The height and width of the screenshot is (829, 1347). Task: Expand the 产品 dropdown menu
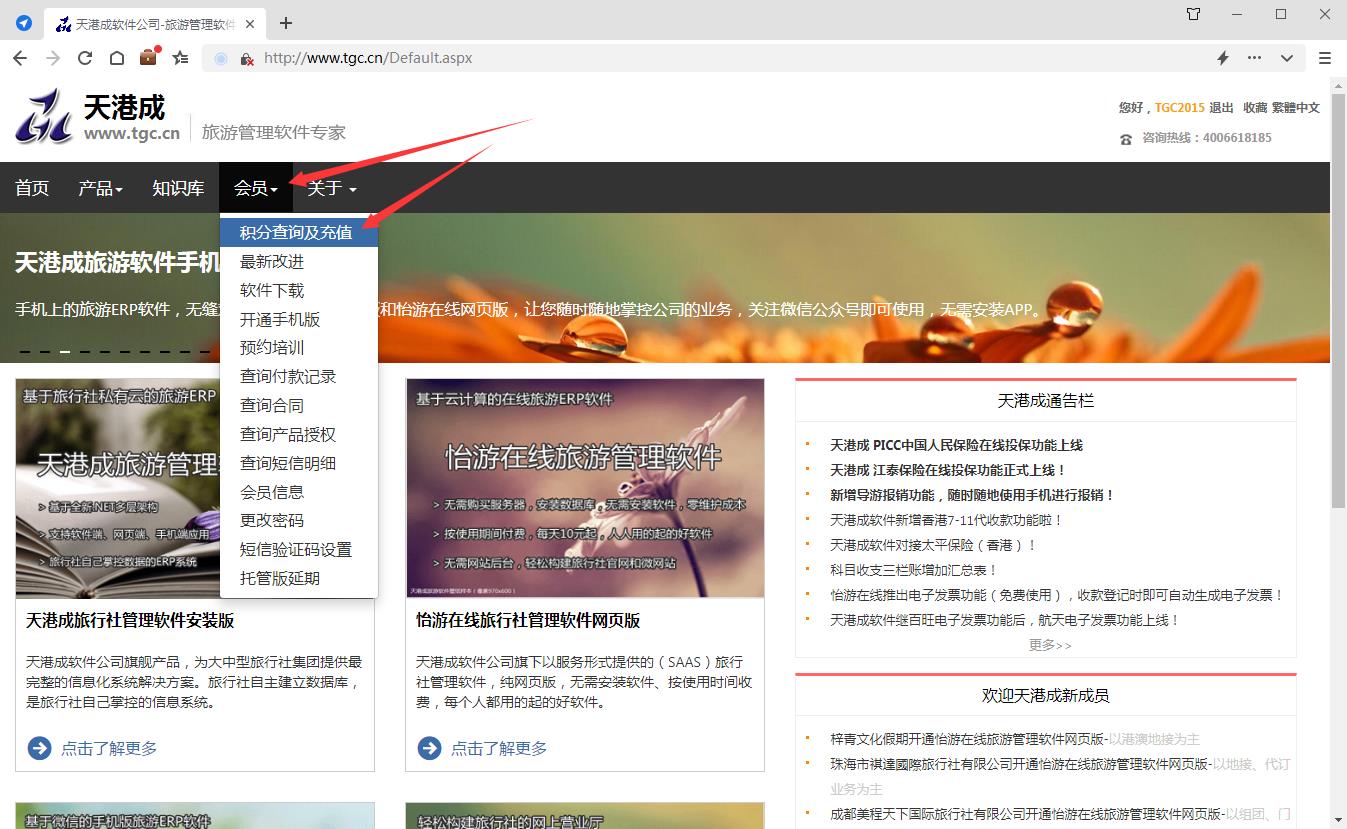coord(100,188)
